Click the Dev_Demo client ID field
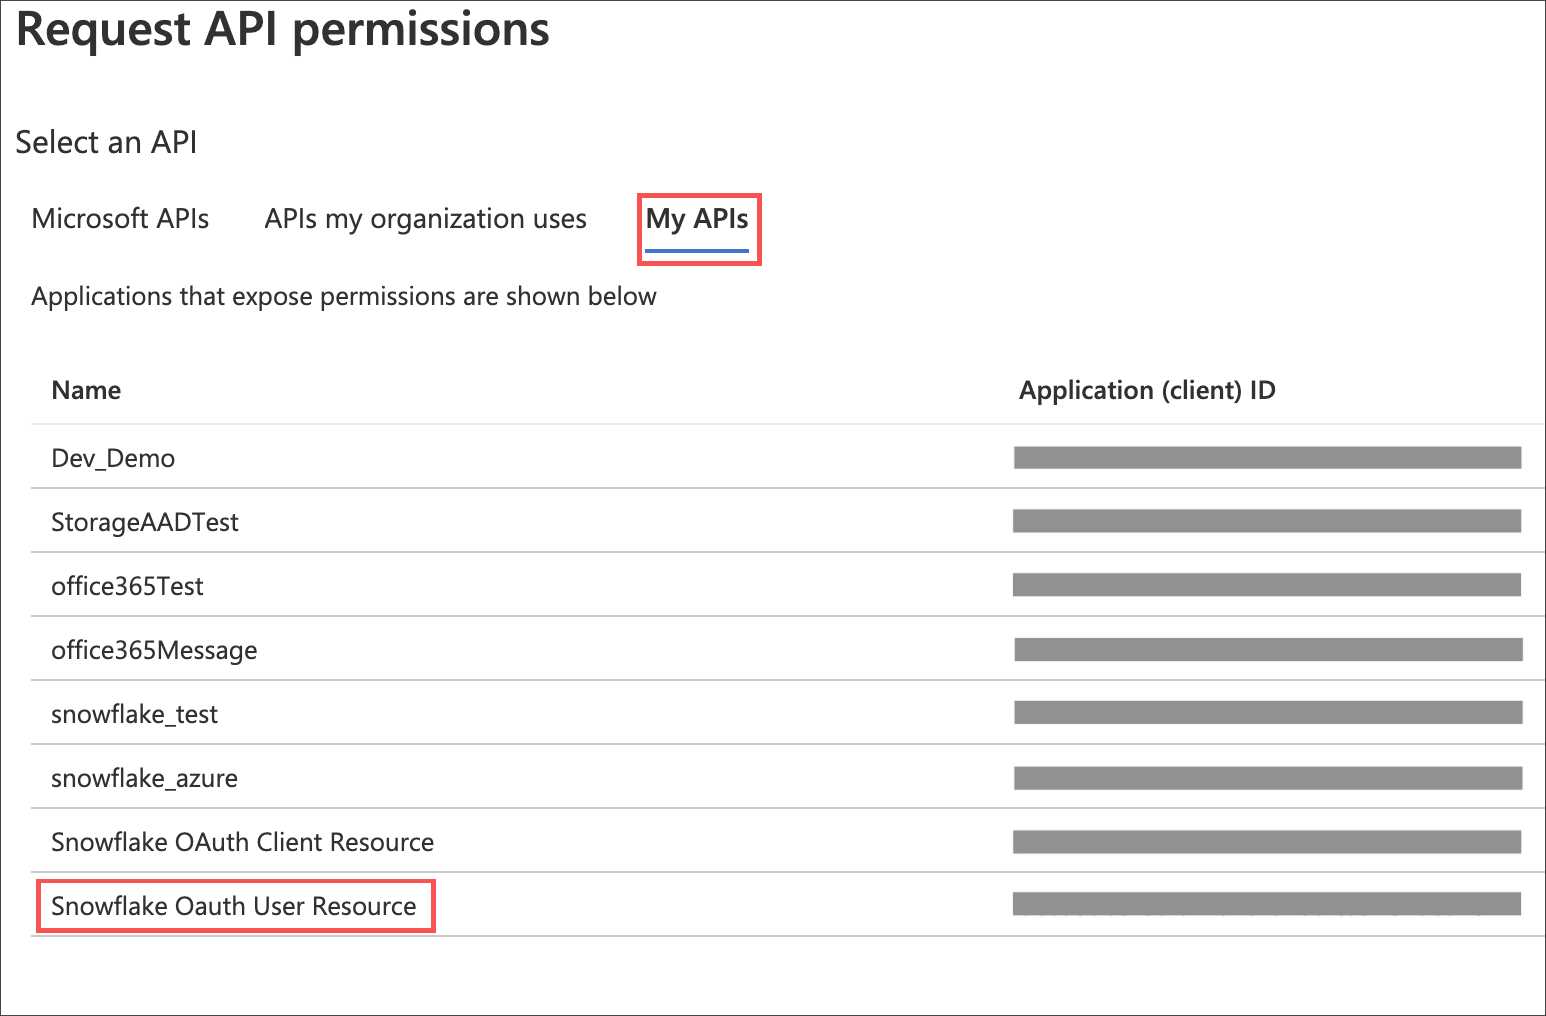 click(x=1266, y=456)
